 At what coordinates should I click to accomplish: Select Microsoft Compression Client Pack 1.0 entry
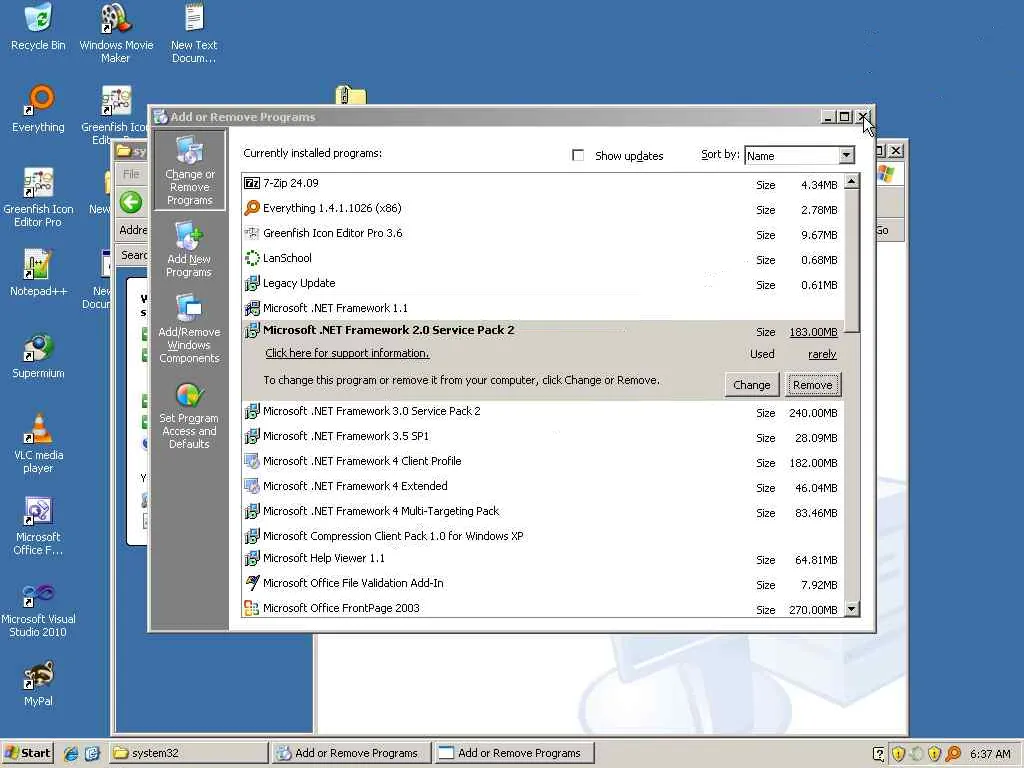(x=542, y=536)
